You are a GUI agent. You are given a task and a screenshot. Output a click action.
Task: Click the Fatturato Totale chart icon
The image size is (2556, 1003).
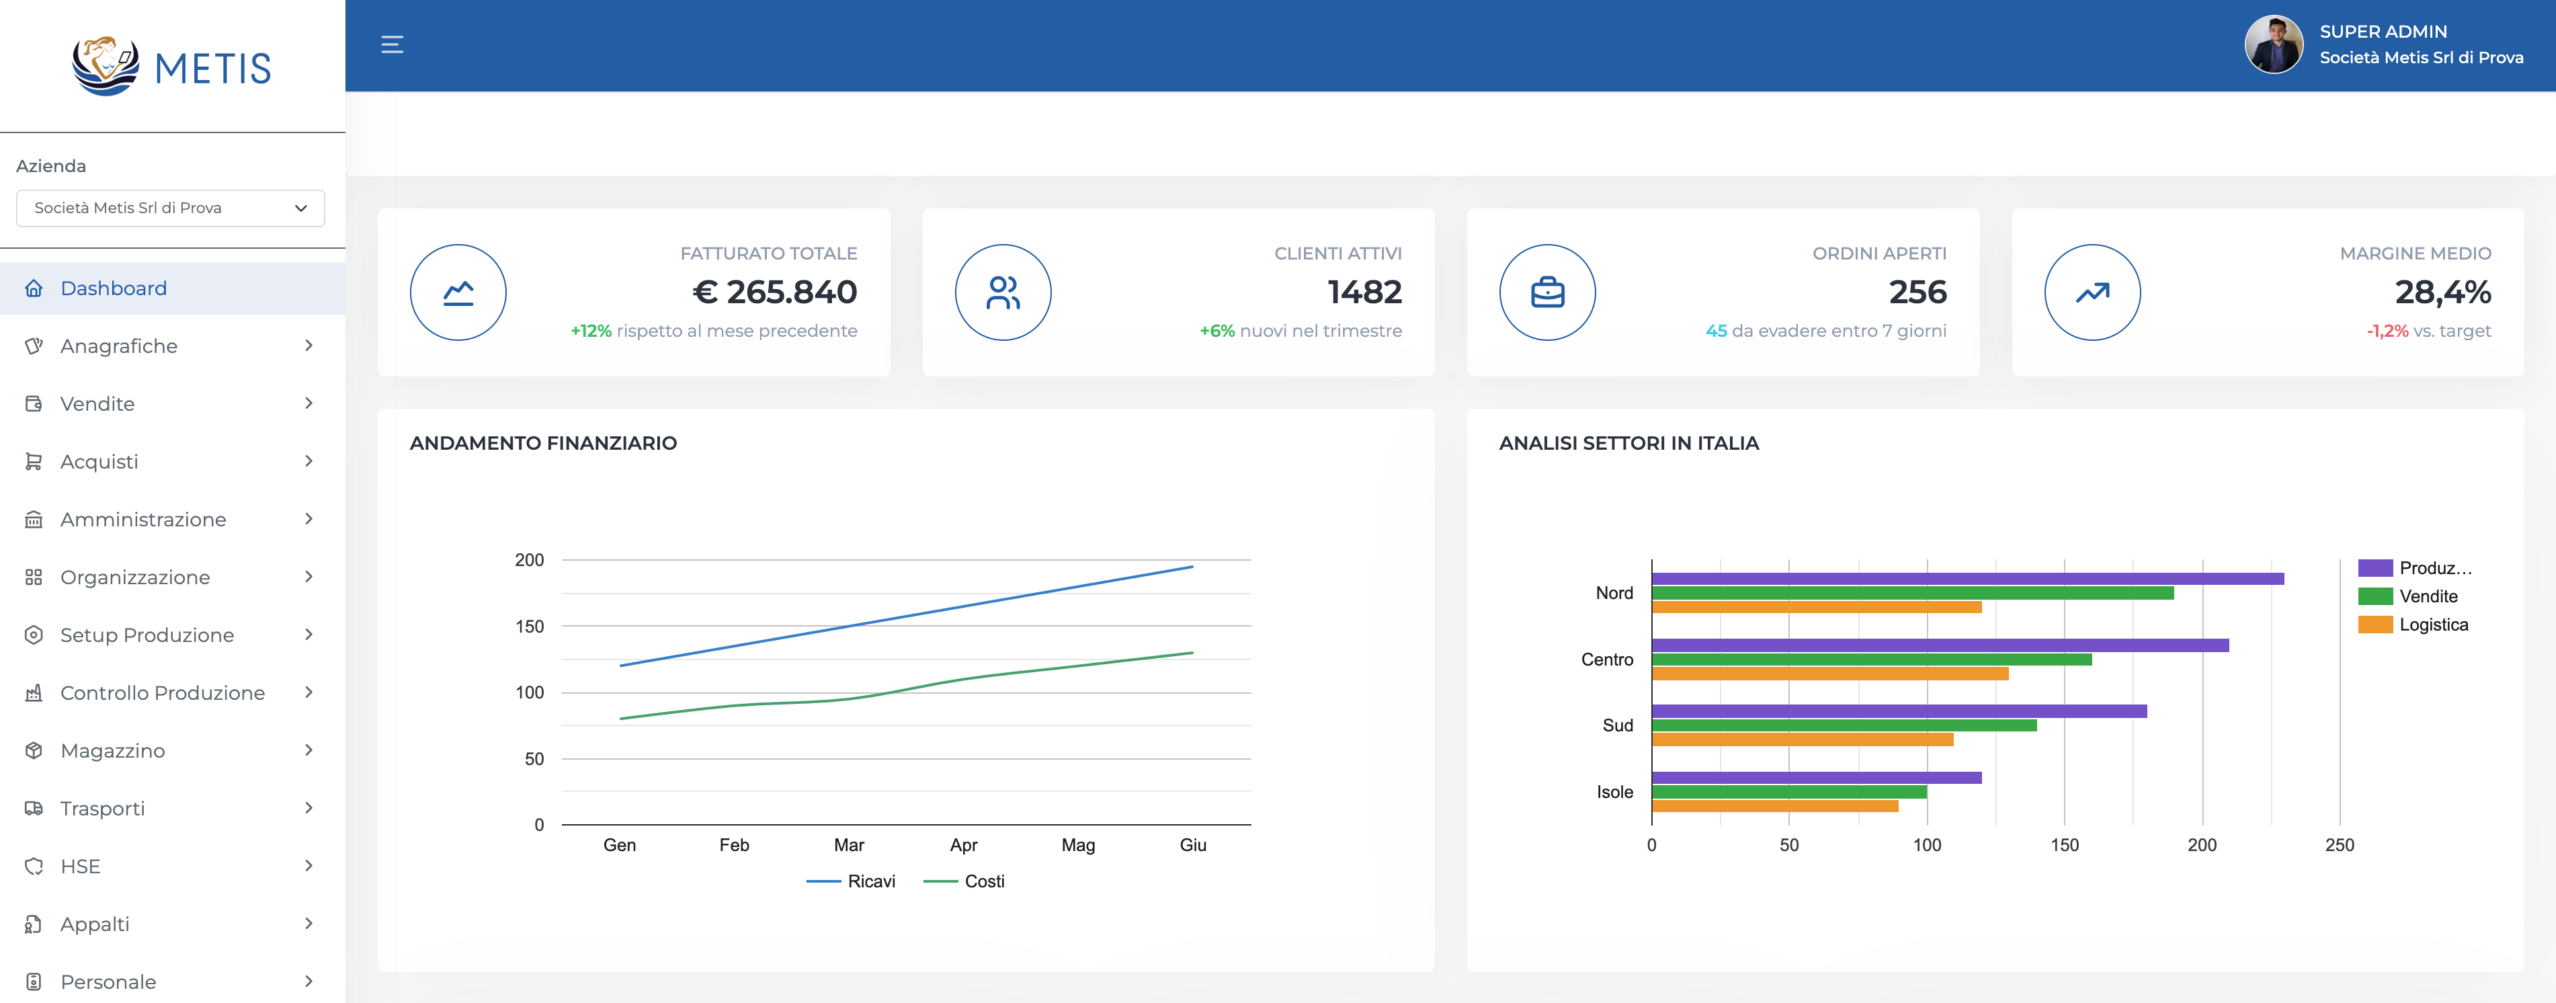point(458,293)
